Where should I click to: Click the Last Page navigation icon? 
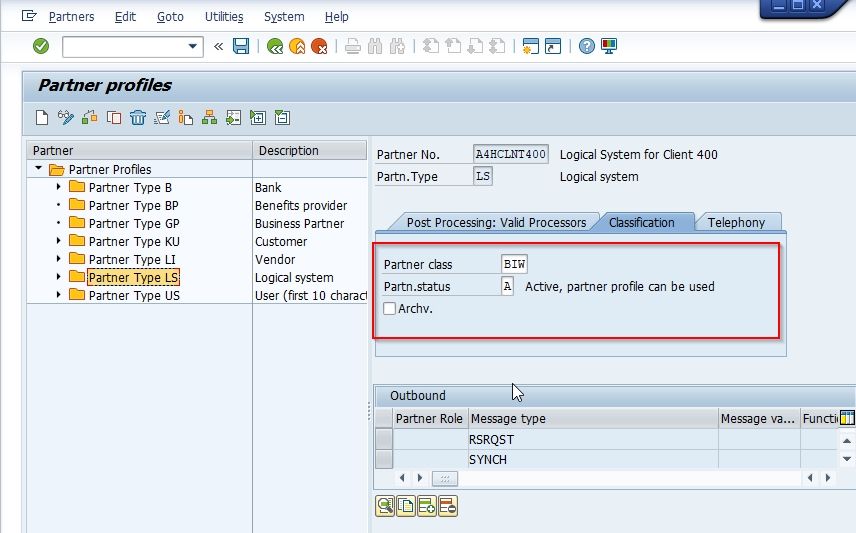click(x=497, y=46)
